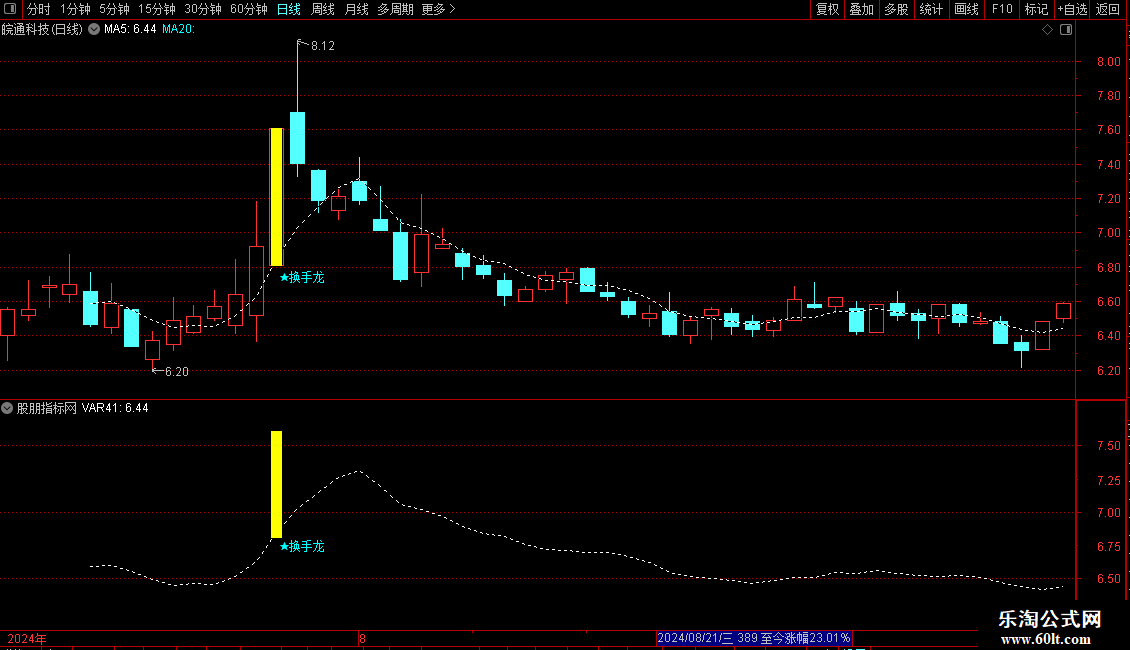Click the ★换手龙 label in the main chart
The image size is (1130, 650).
pos(302,277)
